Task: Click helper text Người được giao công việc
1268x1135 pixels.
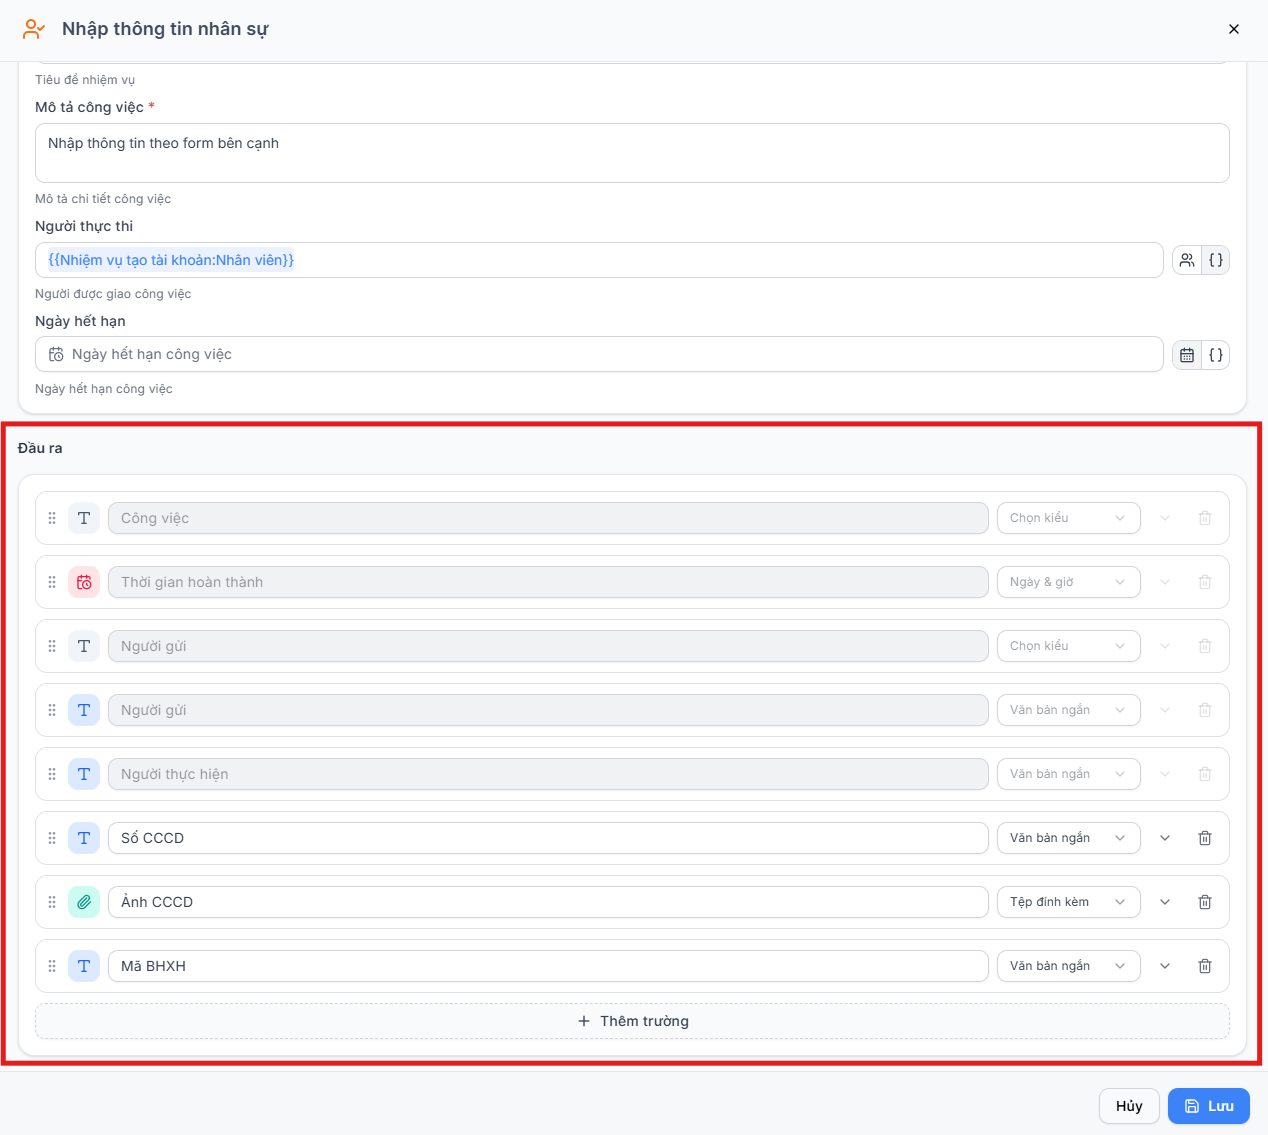Action: (113, 294)
